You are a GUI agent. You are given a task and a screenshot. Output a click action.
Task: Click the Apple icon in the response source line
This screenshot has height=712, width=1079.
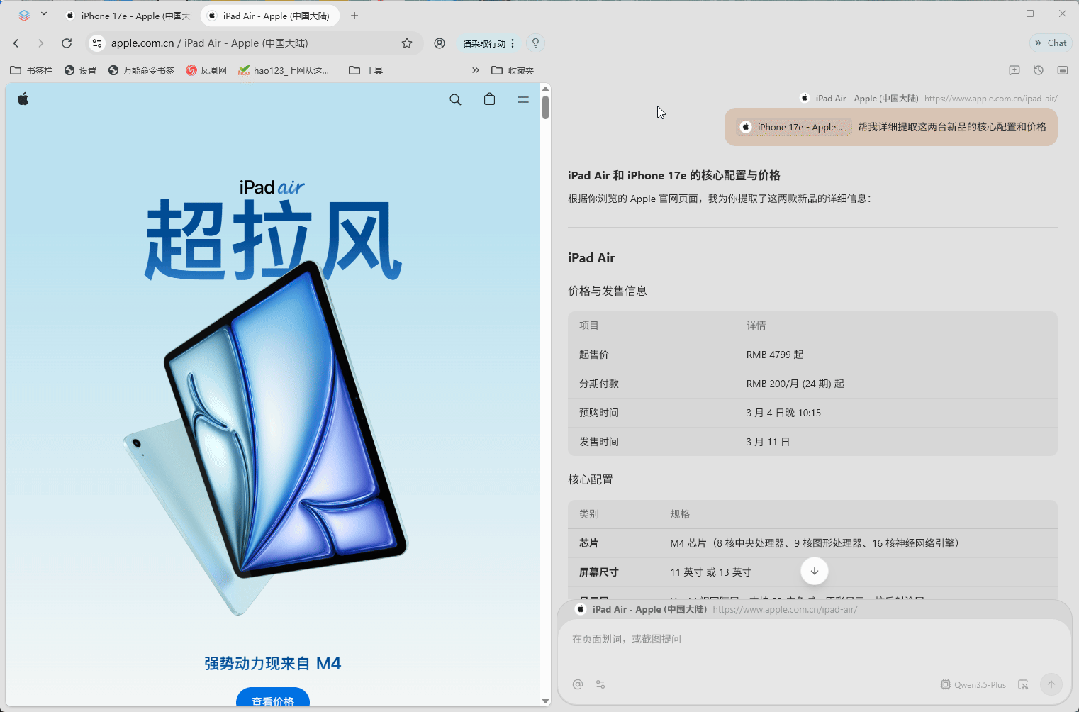[804, 98]
